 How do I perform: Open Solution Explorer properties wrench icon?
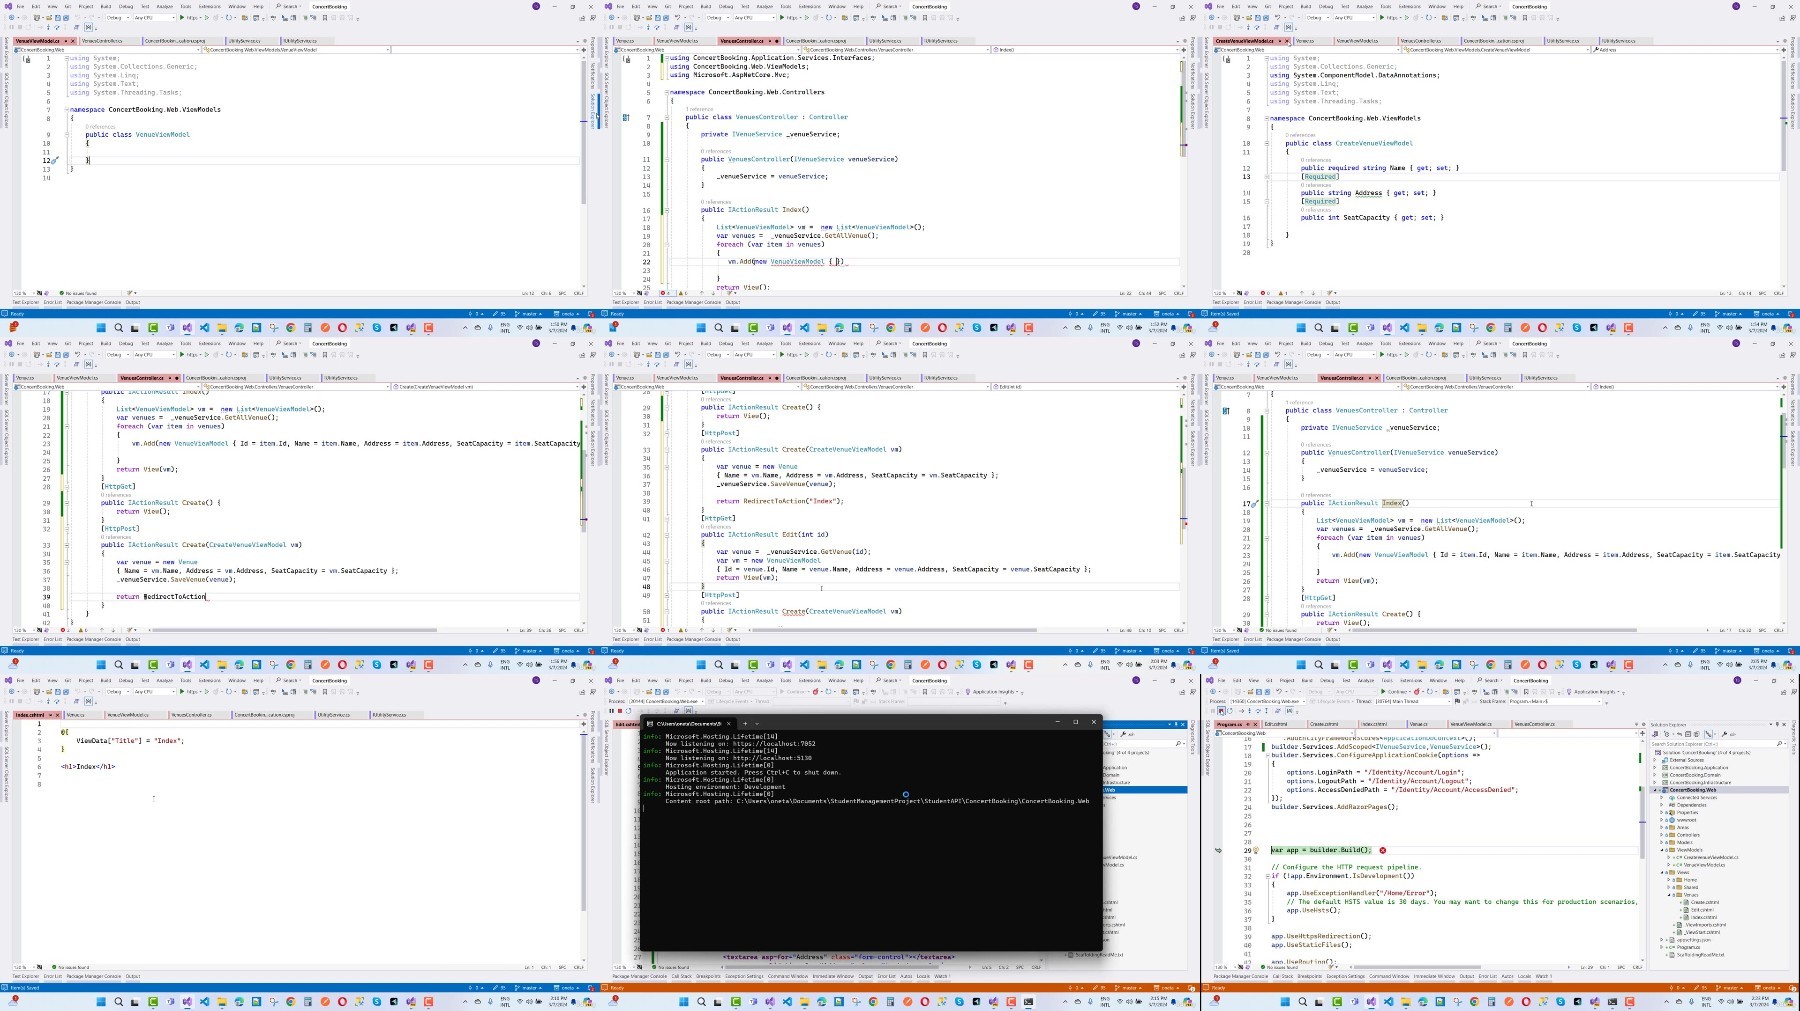pos(1724,734)
